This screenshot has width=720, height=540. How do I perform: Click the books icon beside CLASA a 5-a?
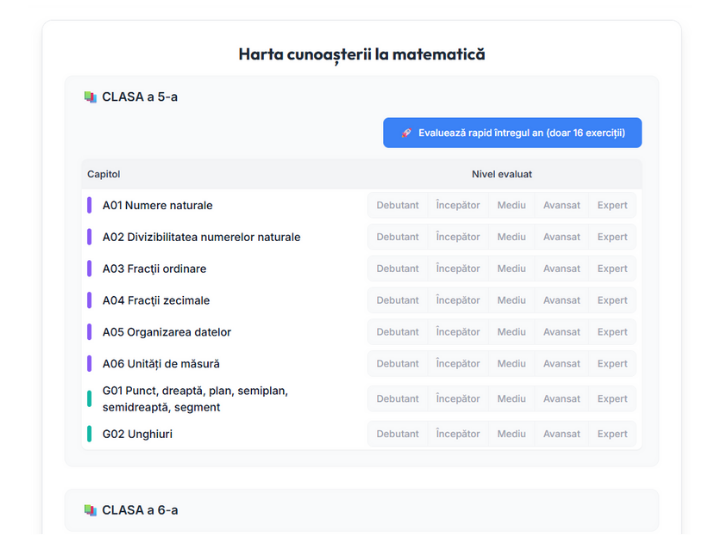coord(91,97)
